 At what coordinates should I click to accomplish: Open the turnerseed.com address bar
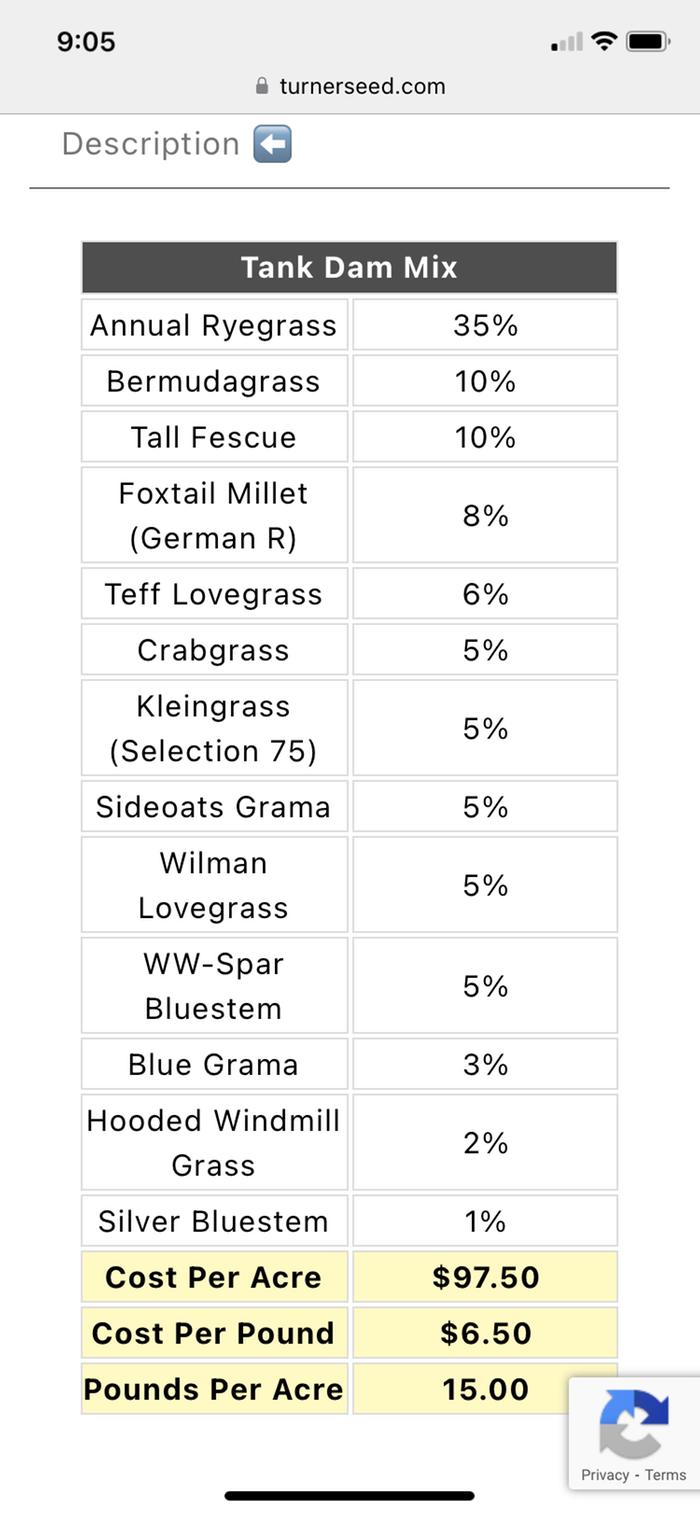coord(350,86)
